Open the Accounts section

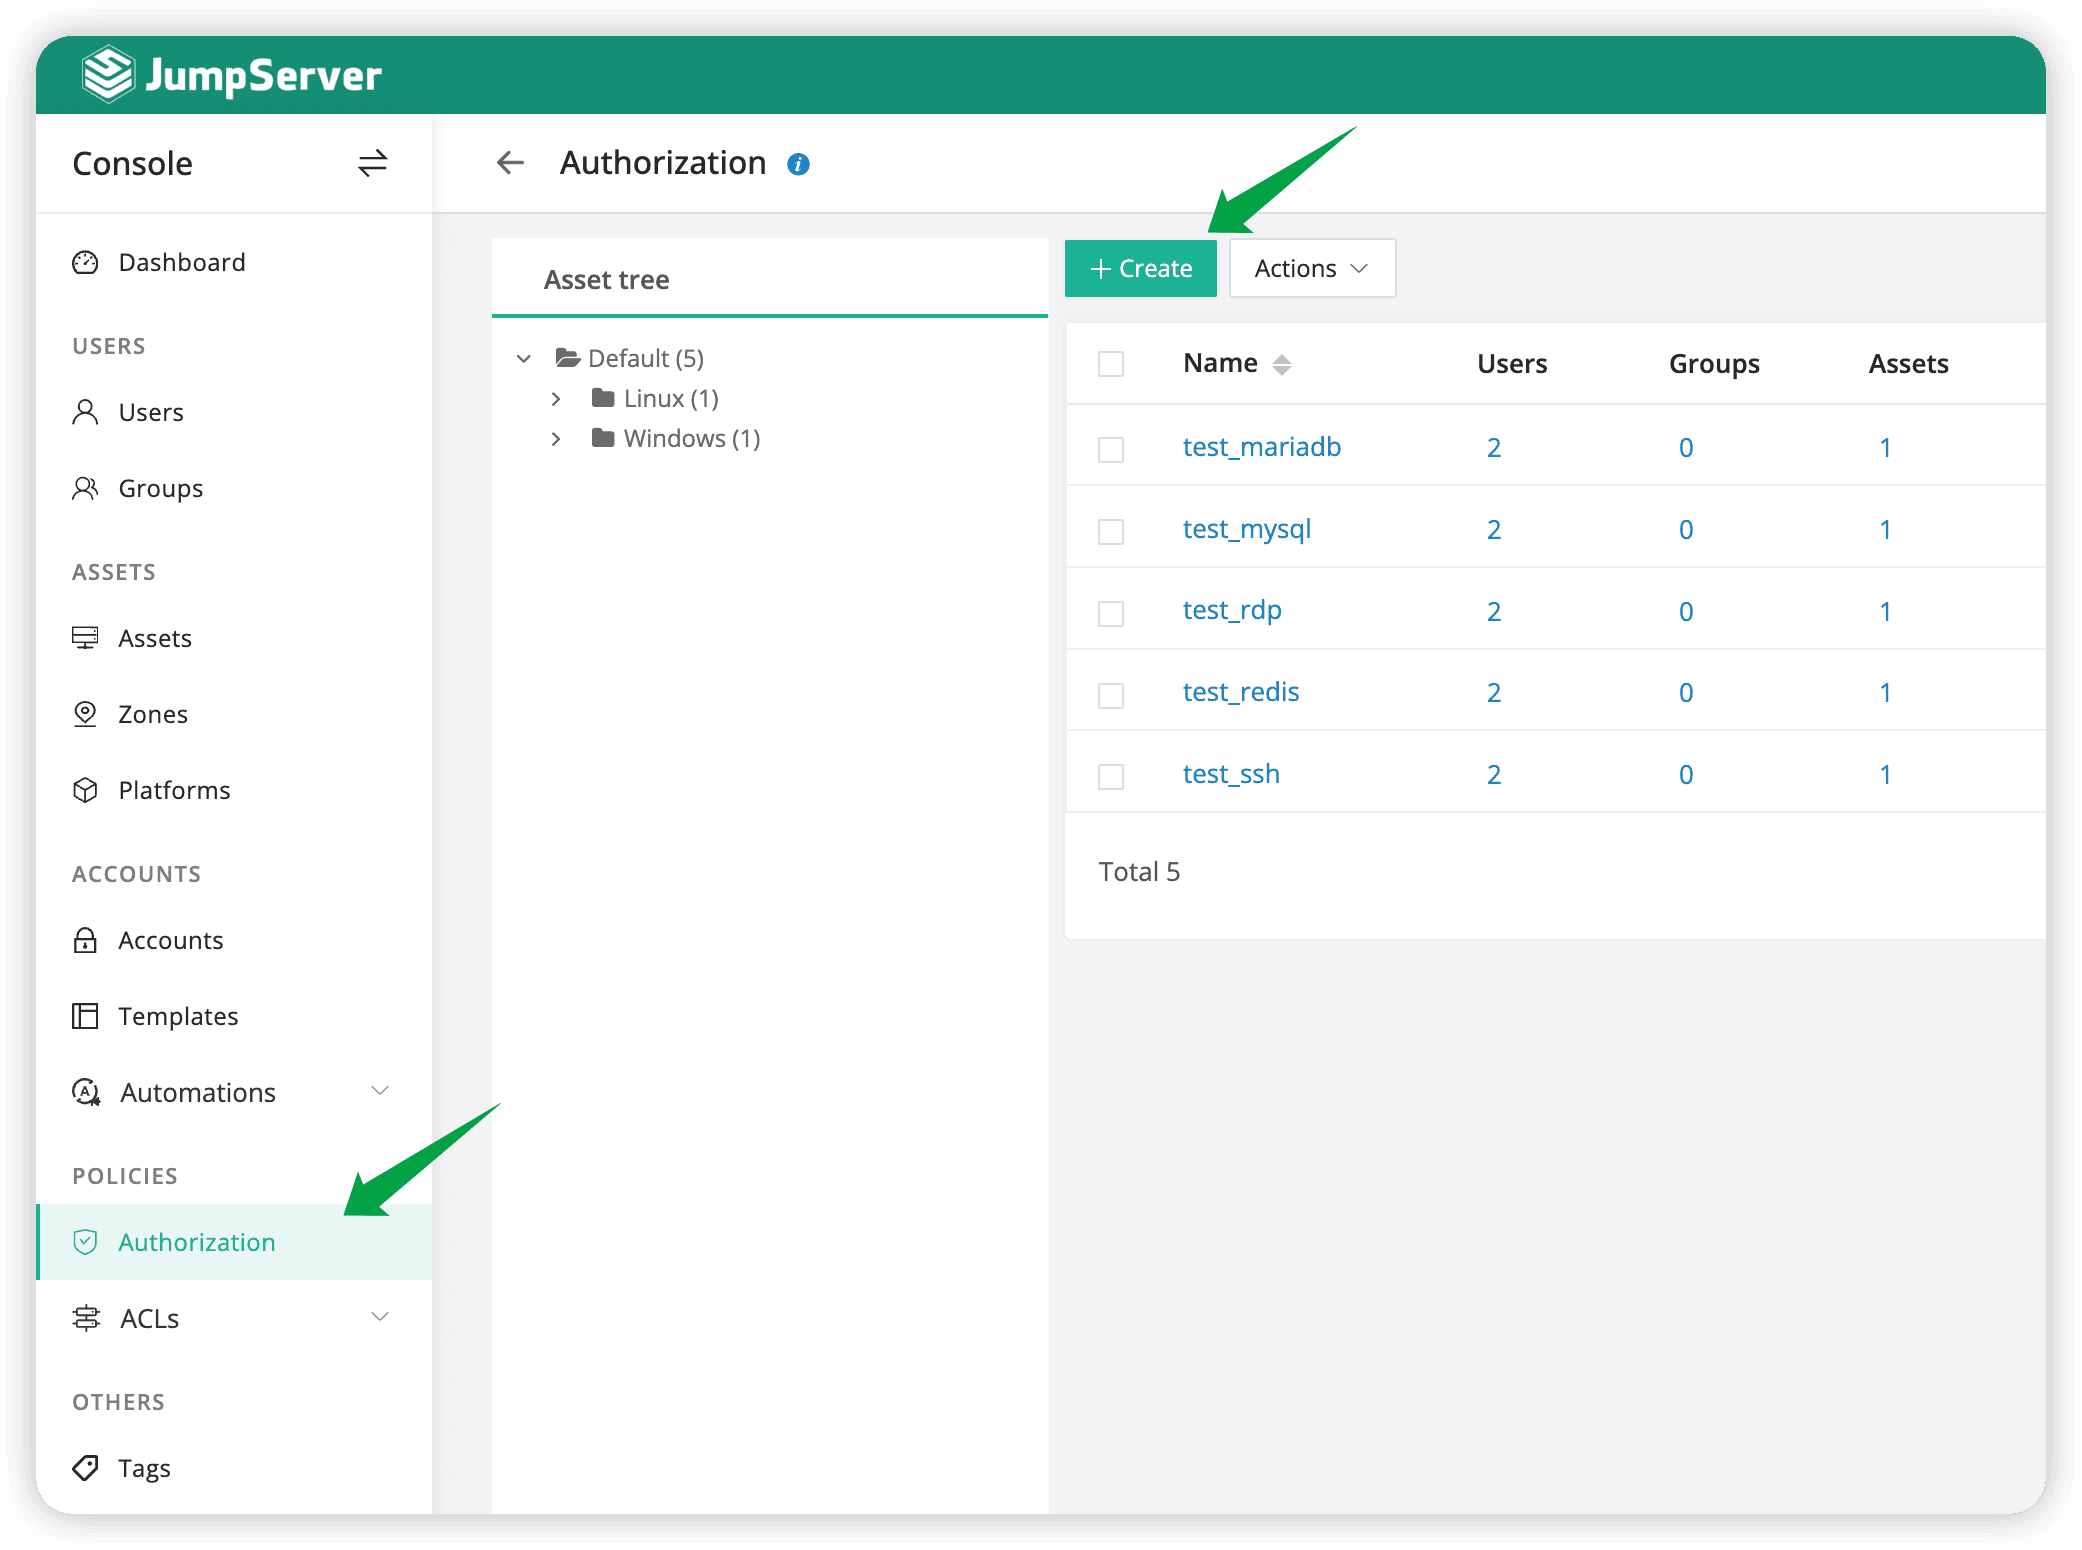click(x=171, y=939)
